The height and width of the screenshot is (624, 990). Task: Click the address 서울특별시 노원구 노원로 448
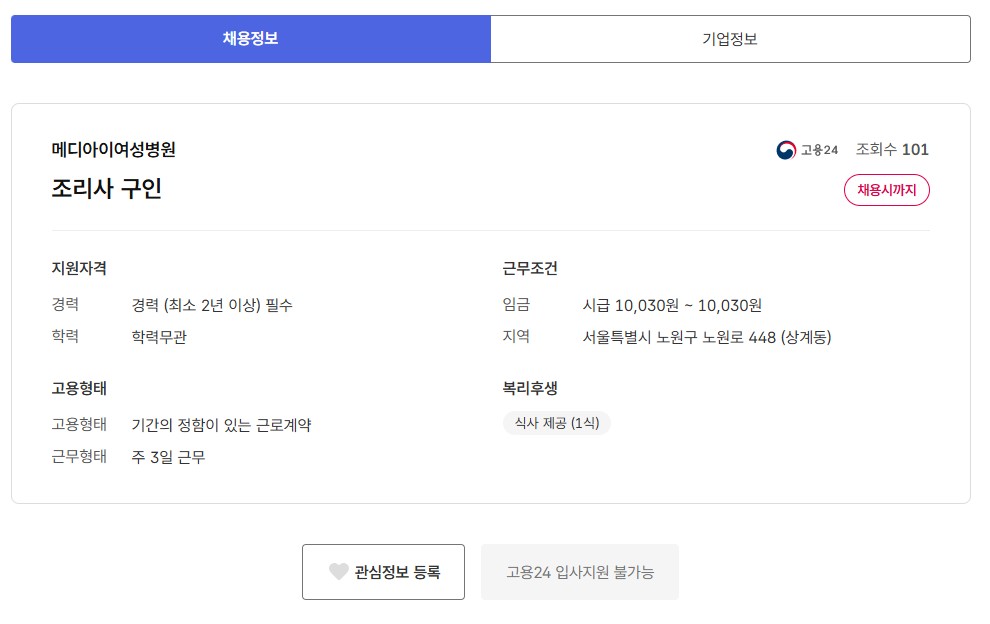pos(707,337)
